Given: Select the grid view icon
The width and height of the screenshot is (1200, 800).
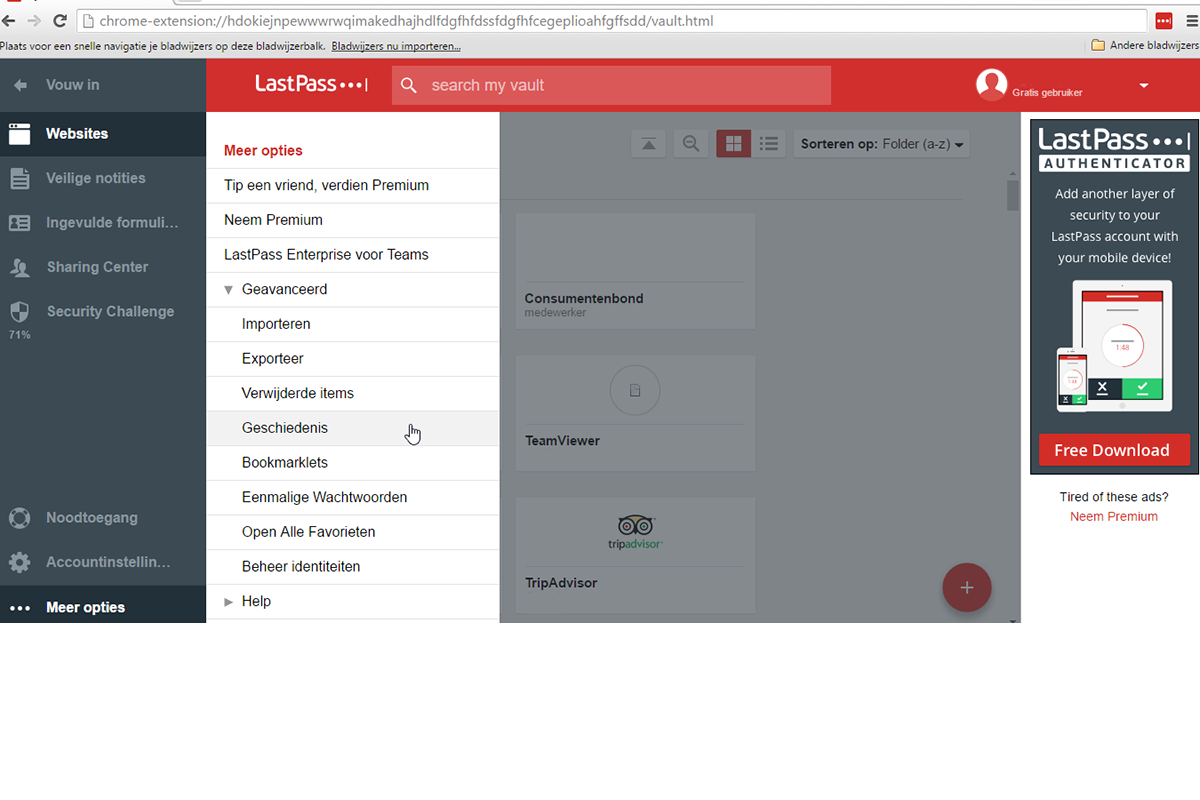Looking at the screenshot, I should 733,144.
